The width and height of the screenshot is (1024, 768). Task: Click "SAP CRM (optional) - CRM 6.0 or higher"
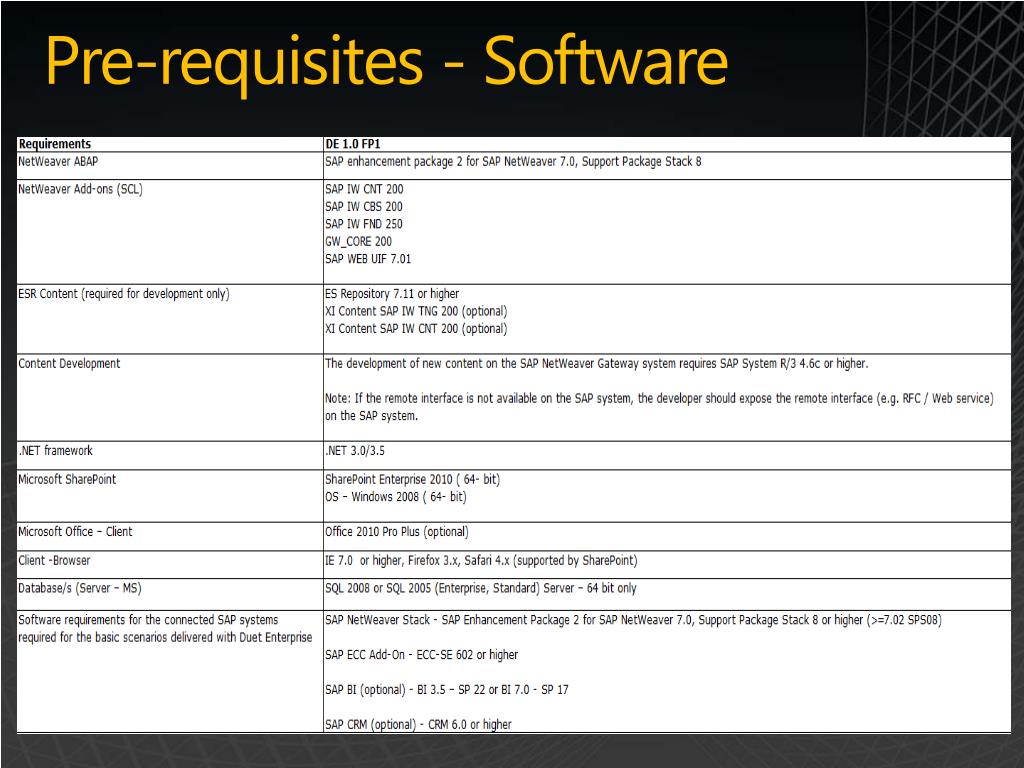(418, 724)
